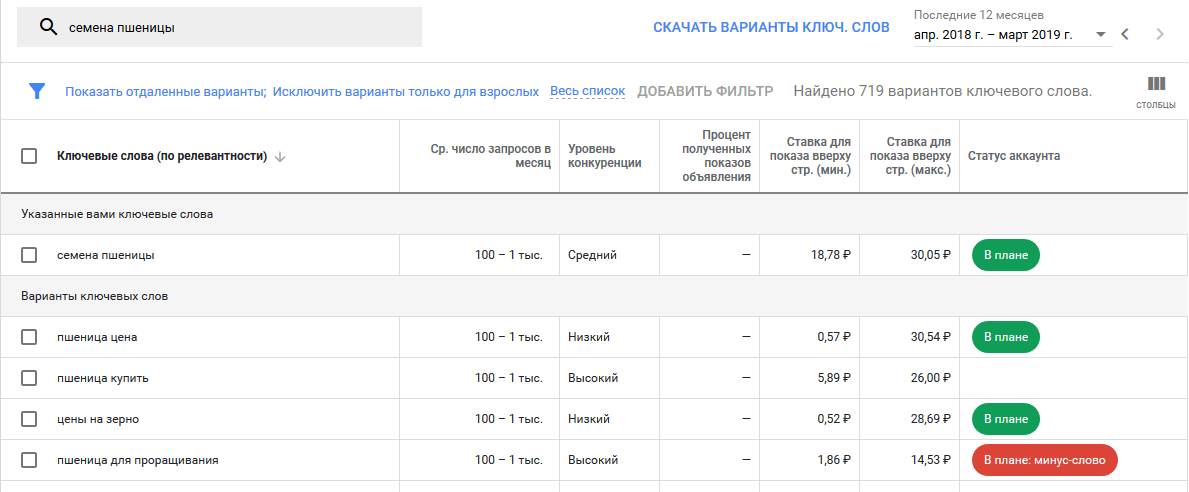Viewport: 1189px width, 492px height.
Task: Open the columns layout icon
Action: click(1156, 85)
